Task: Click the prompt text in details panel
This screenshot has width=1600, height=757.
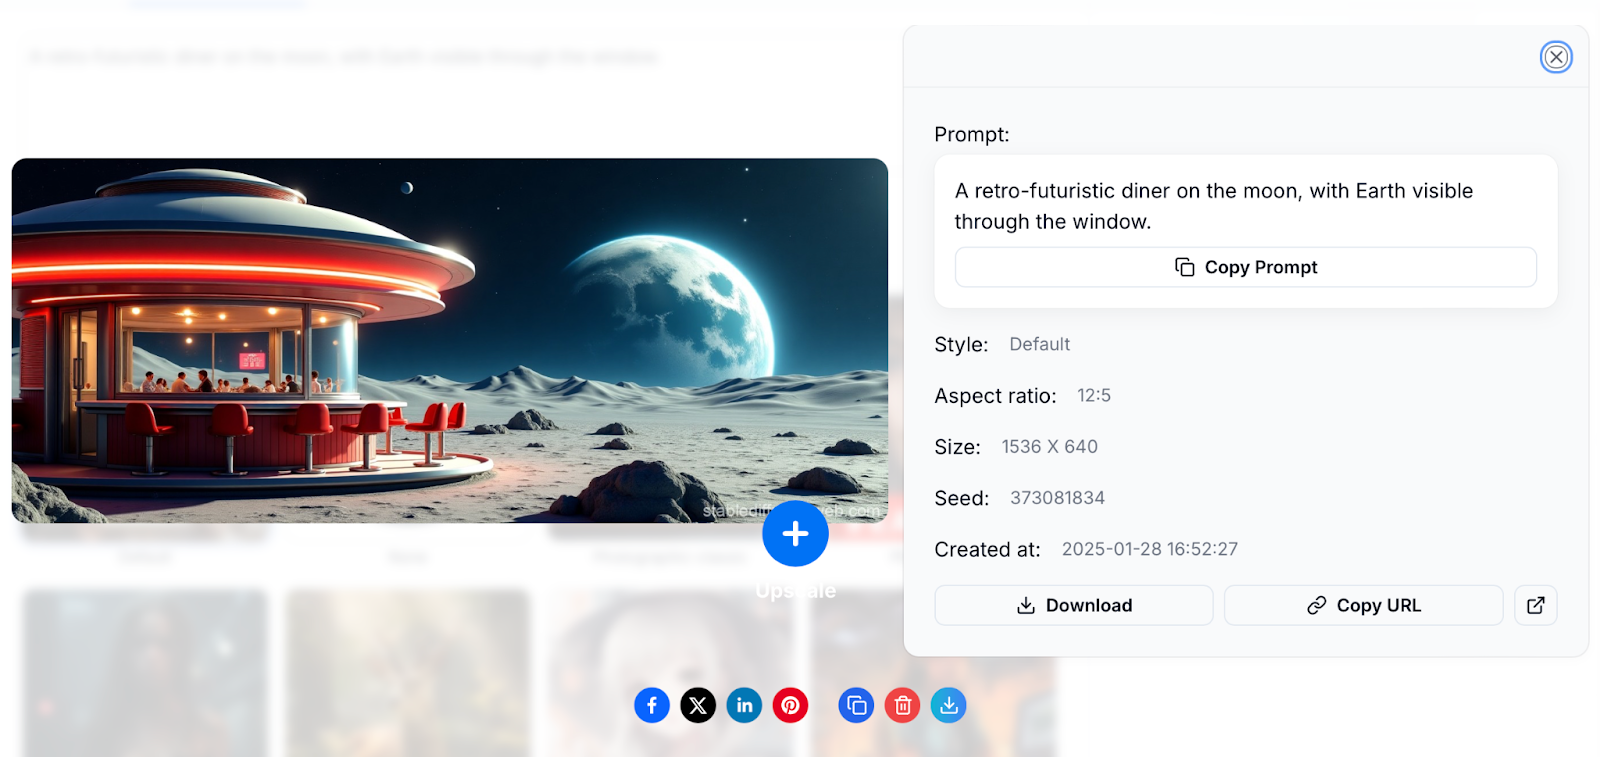Action: tap(1214, 206)
